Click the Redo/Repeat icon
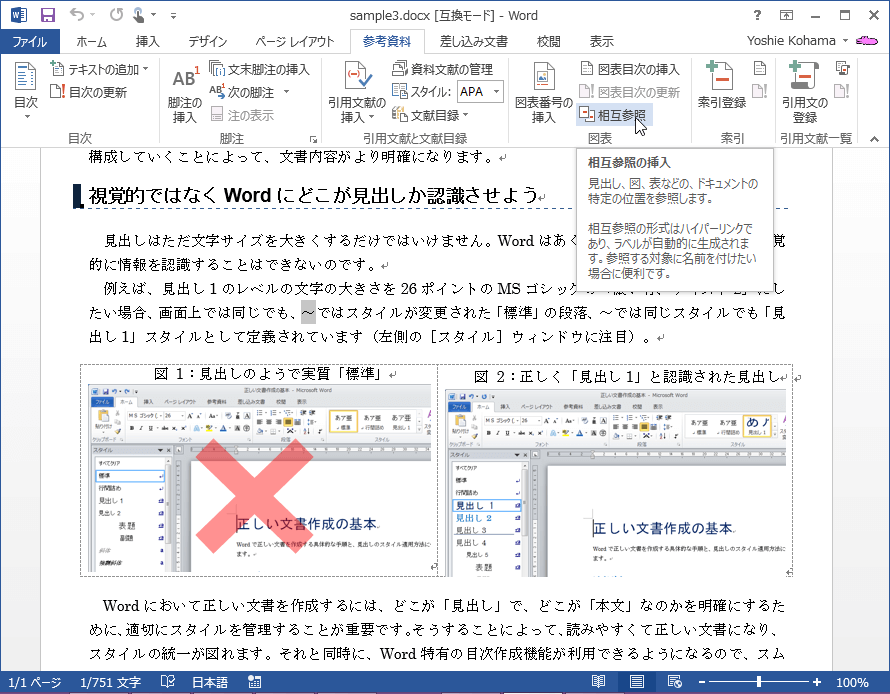This screenshot has width=890, height=694. [116, 15]
